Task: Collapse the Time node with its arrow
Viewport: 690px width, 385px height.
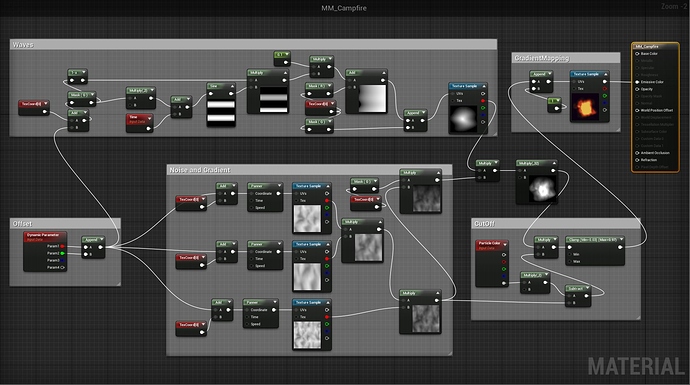Action: pyautogui.click(x=150, y=118)
